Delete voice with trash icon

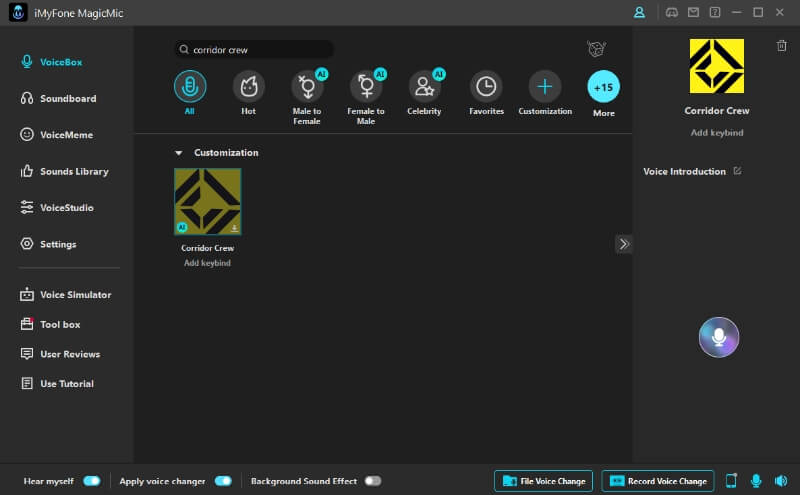[x=781, y=45]
